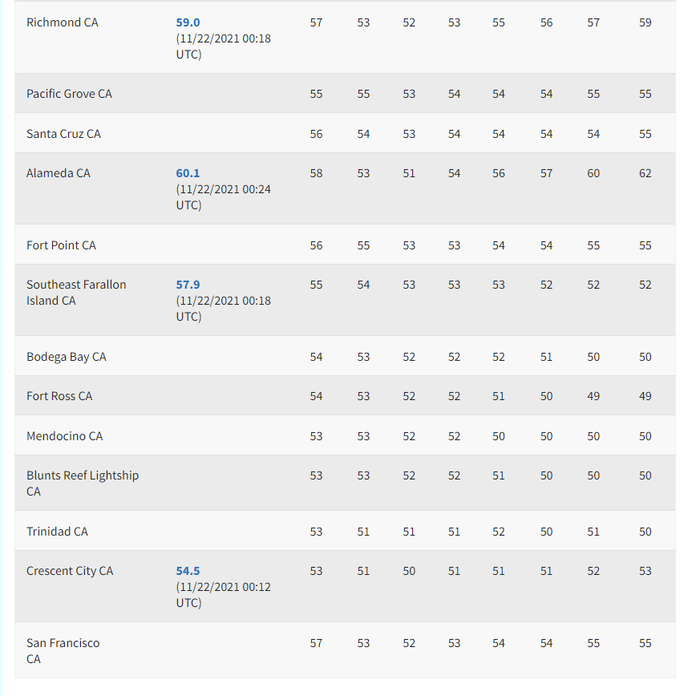Click the Southeast Farallon Island CA name

click(76, 292)
